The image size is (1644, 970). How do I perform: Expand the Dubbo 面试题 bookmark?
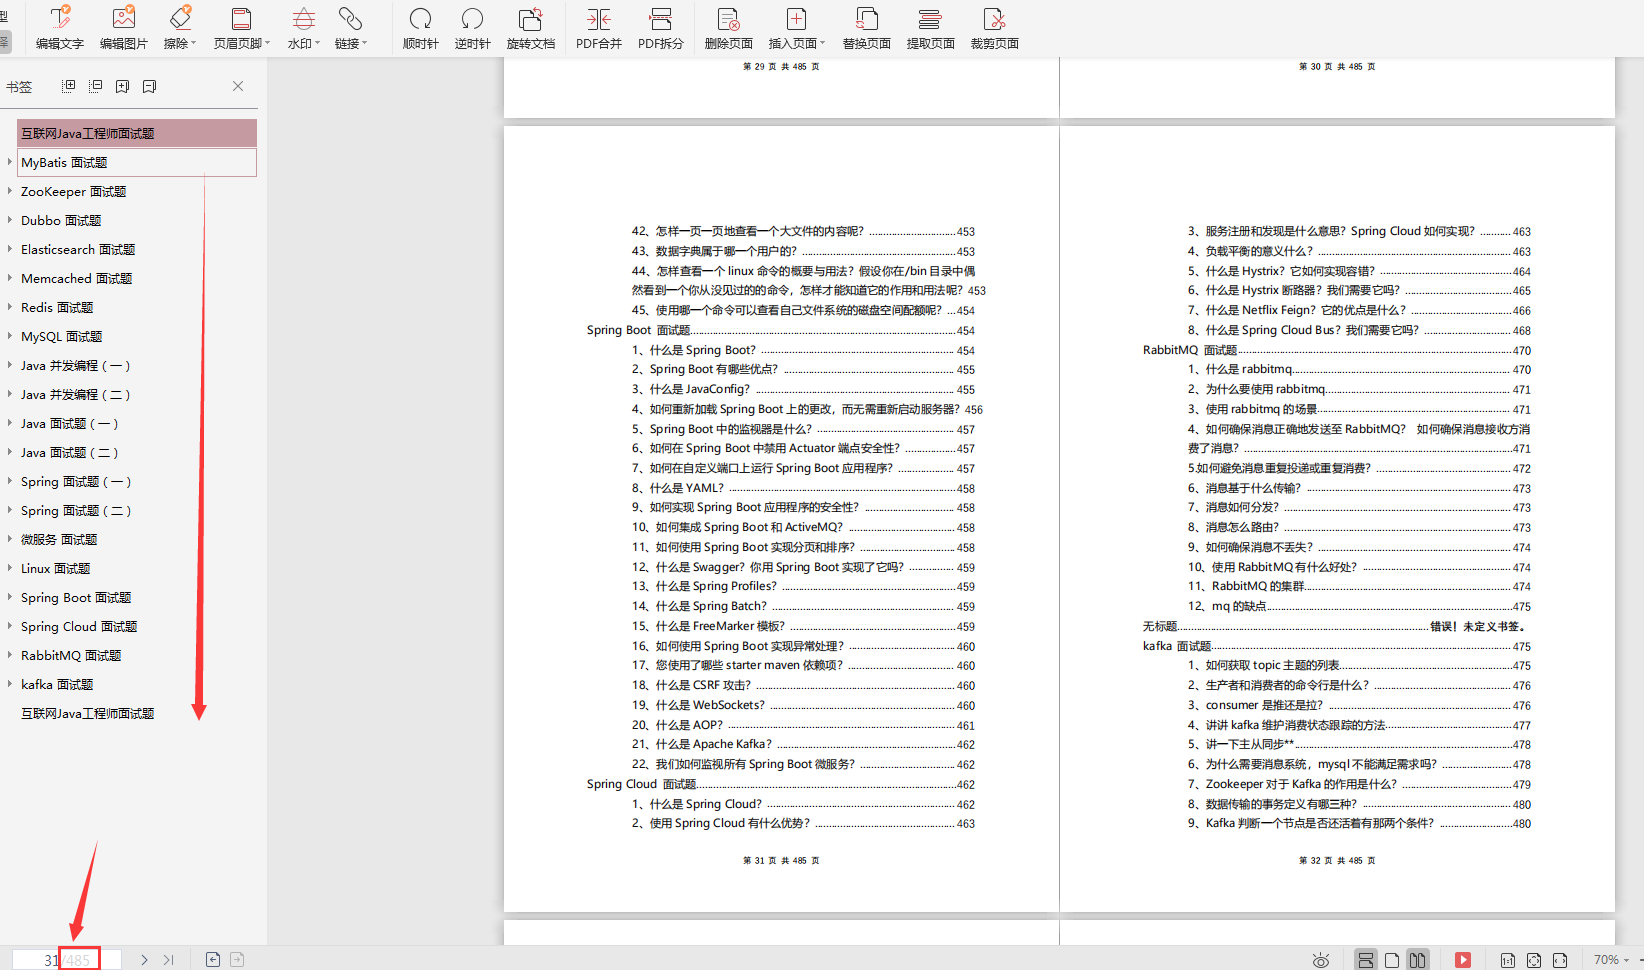10,220
